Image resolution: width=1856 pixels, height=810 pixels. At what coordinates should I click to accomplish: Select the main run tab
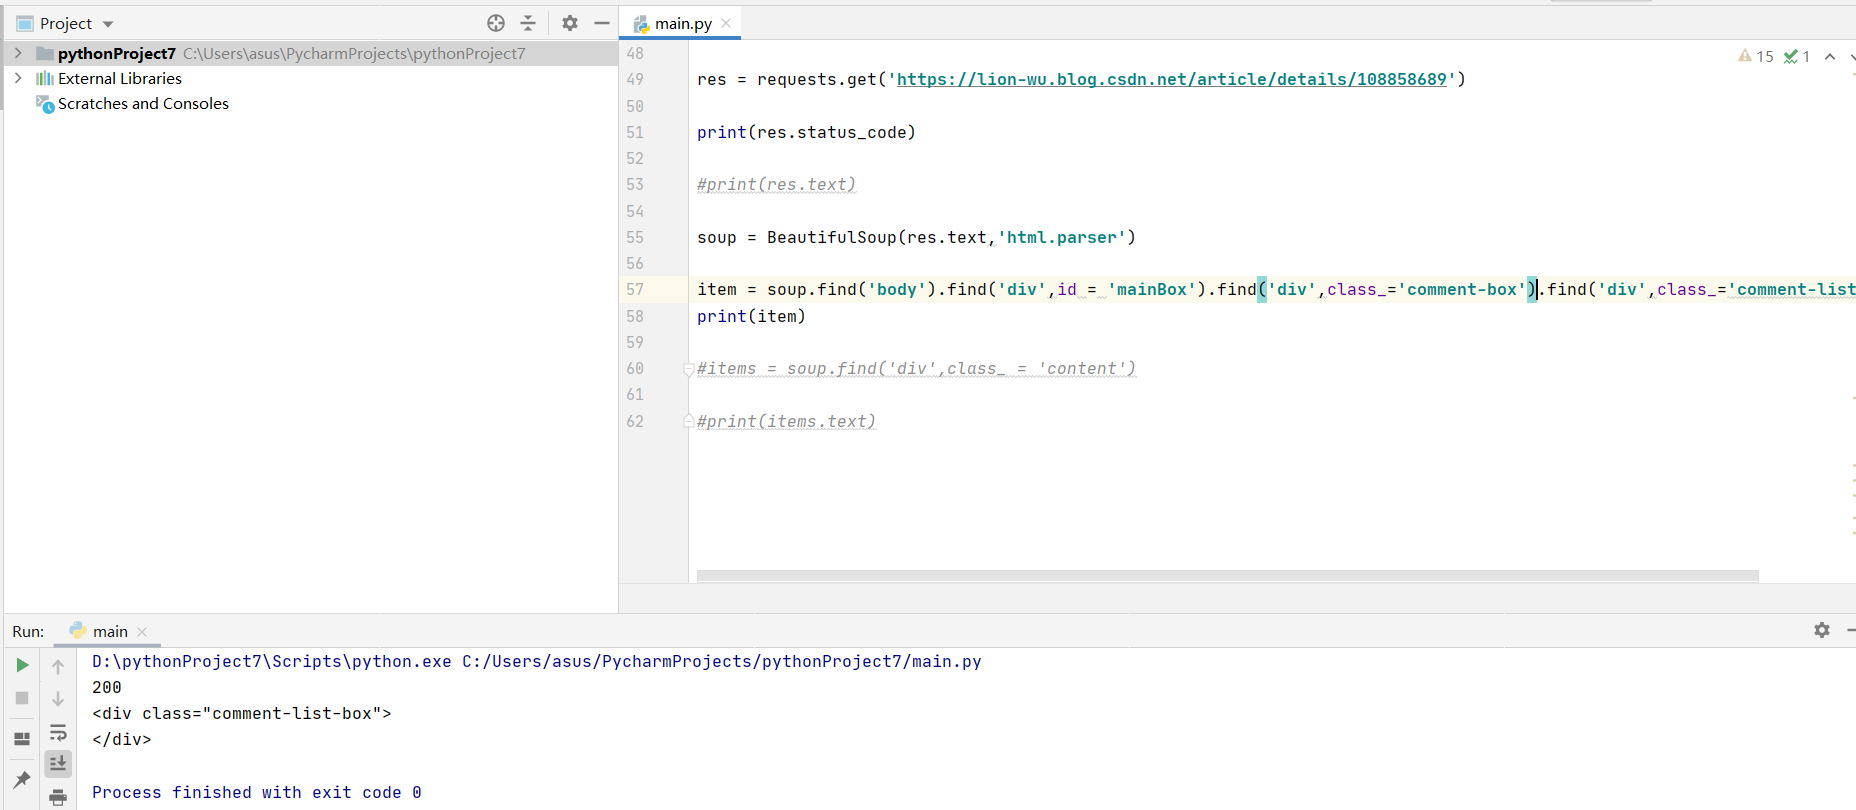pyautogui.click(x=110, y=631)
